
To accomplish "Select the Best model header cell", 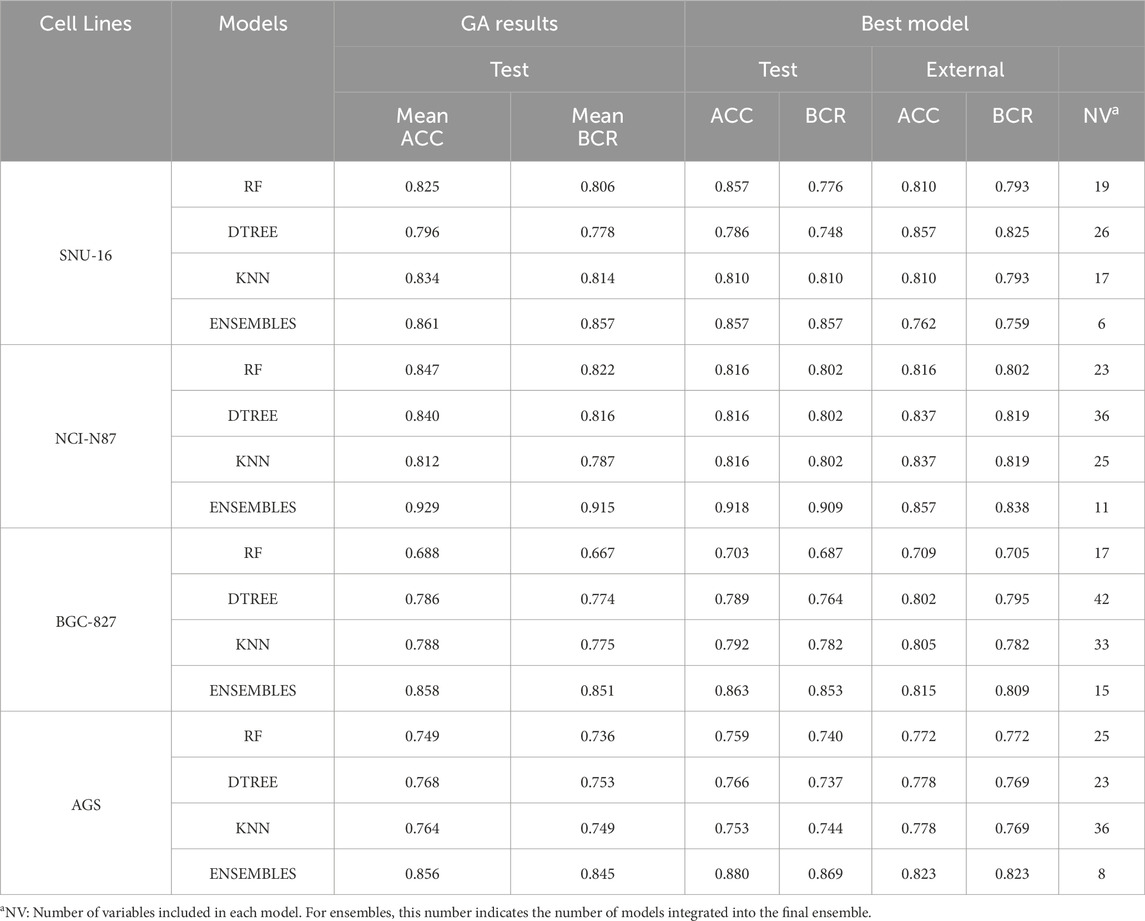I will [x=913, y=23].
